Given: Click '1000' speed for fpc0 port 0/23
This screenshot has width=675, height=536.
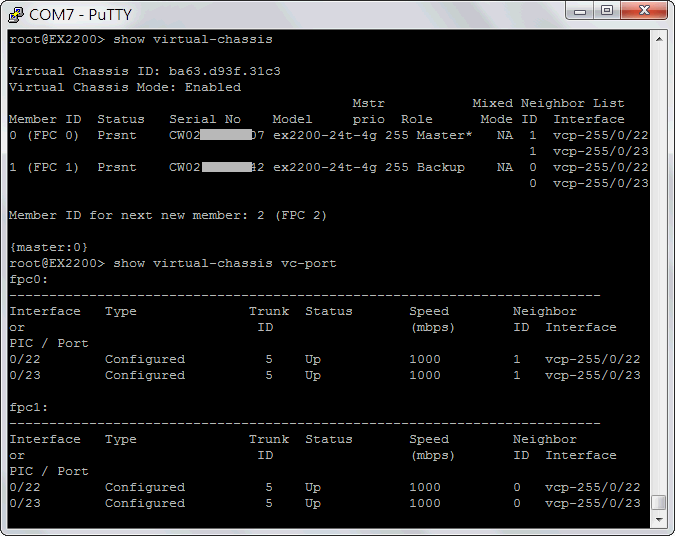Looking at the screenshot, I should [425, 375].
